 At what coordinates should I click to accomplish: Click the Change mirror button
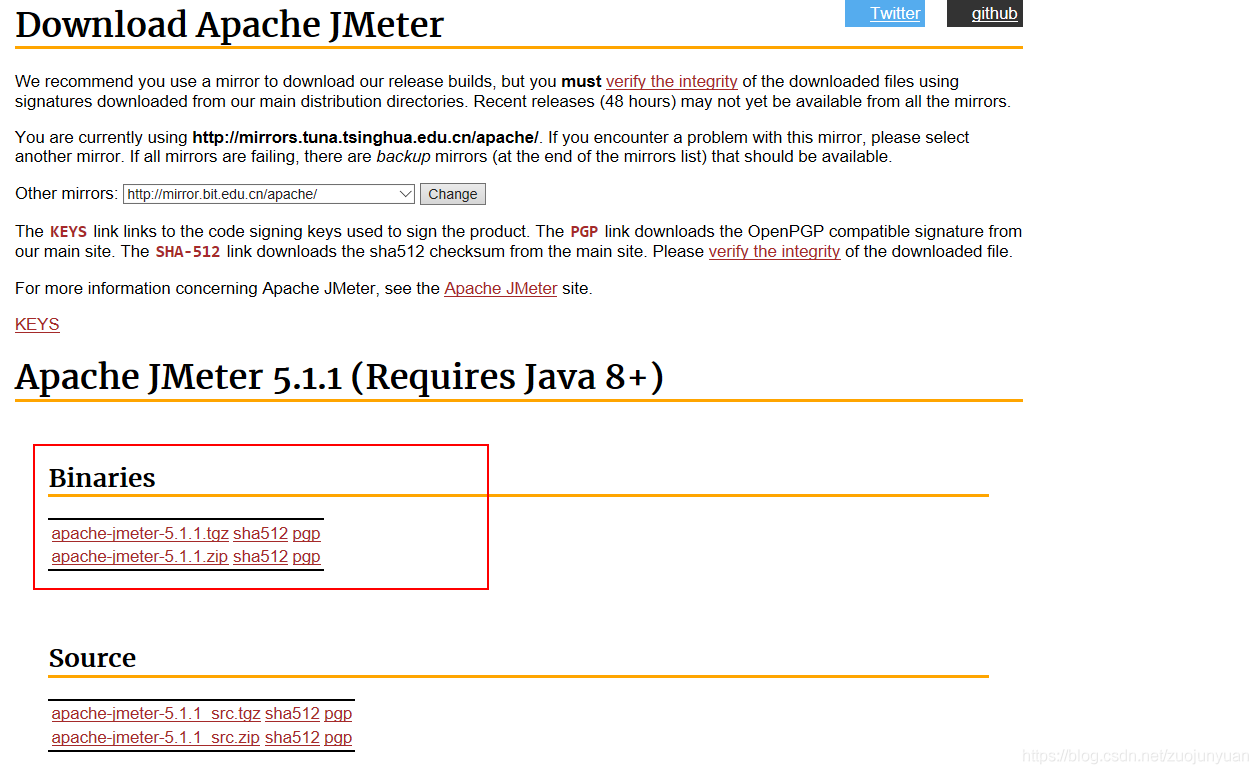[453, 194]
